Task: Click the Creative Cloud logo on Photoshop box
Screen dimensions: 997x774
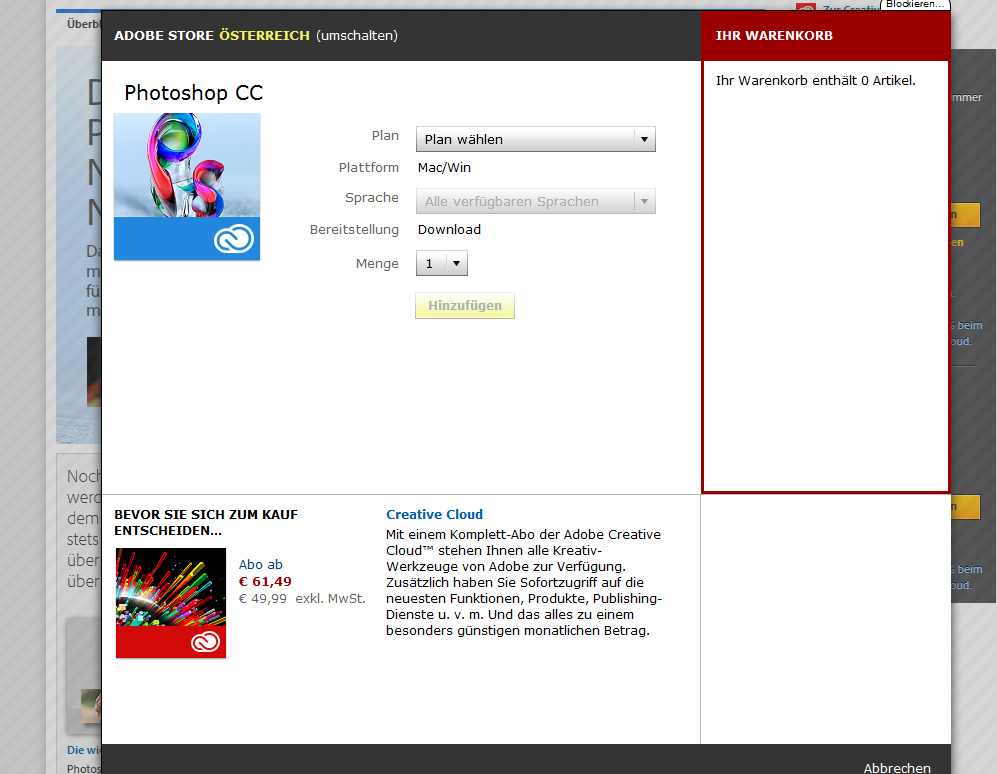Action: pyautogui.click(x=234, y=239)
